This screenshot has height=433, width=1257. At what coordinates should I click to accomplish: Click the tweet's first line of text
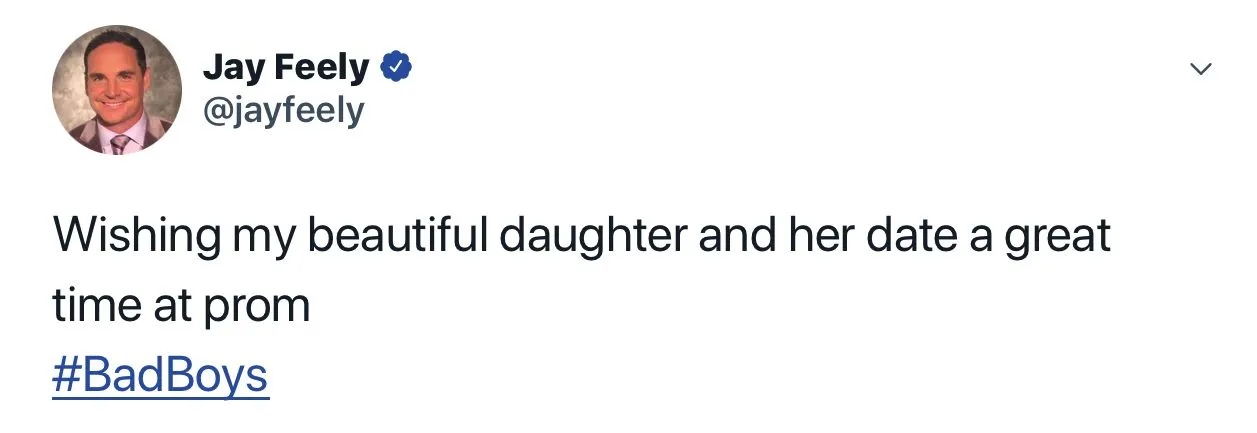[581, 237]
